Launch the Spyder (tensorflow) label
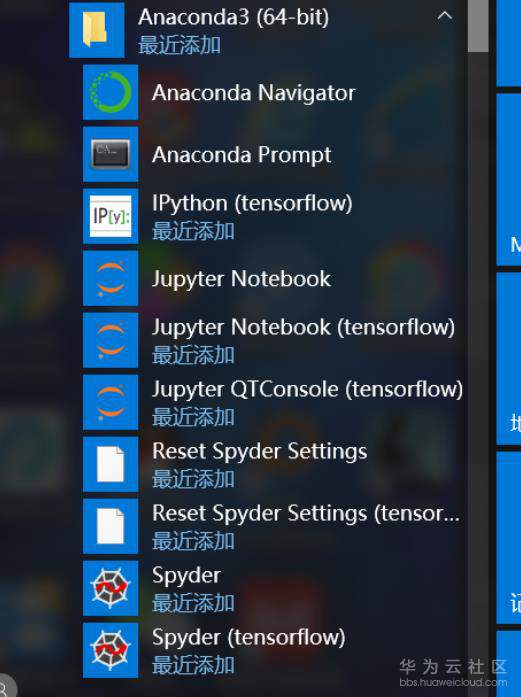The image size is (521, 697). click(248, 638)
